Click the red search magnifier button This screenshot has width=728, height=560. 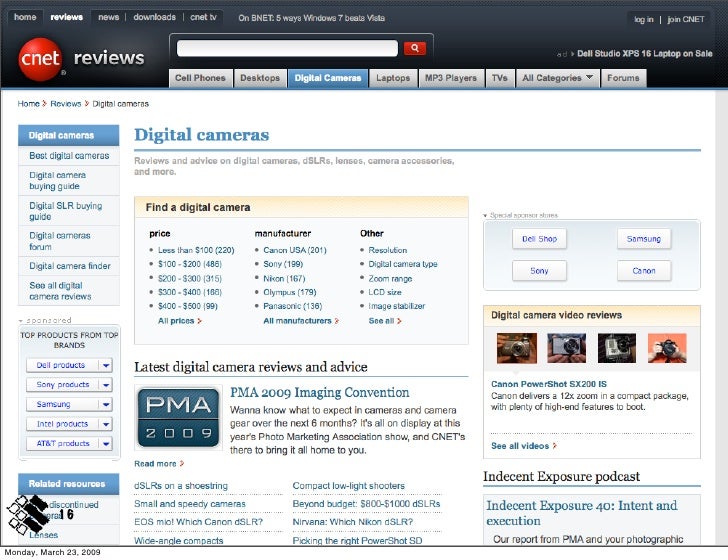pyautogui.click(x=415, y=48)
